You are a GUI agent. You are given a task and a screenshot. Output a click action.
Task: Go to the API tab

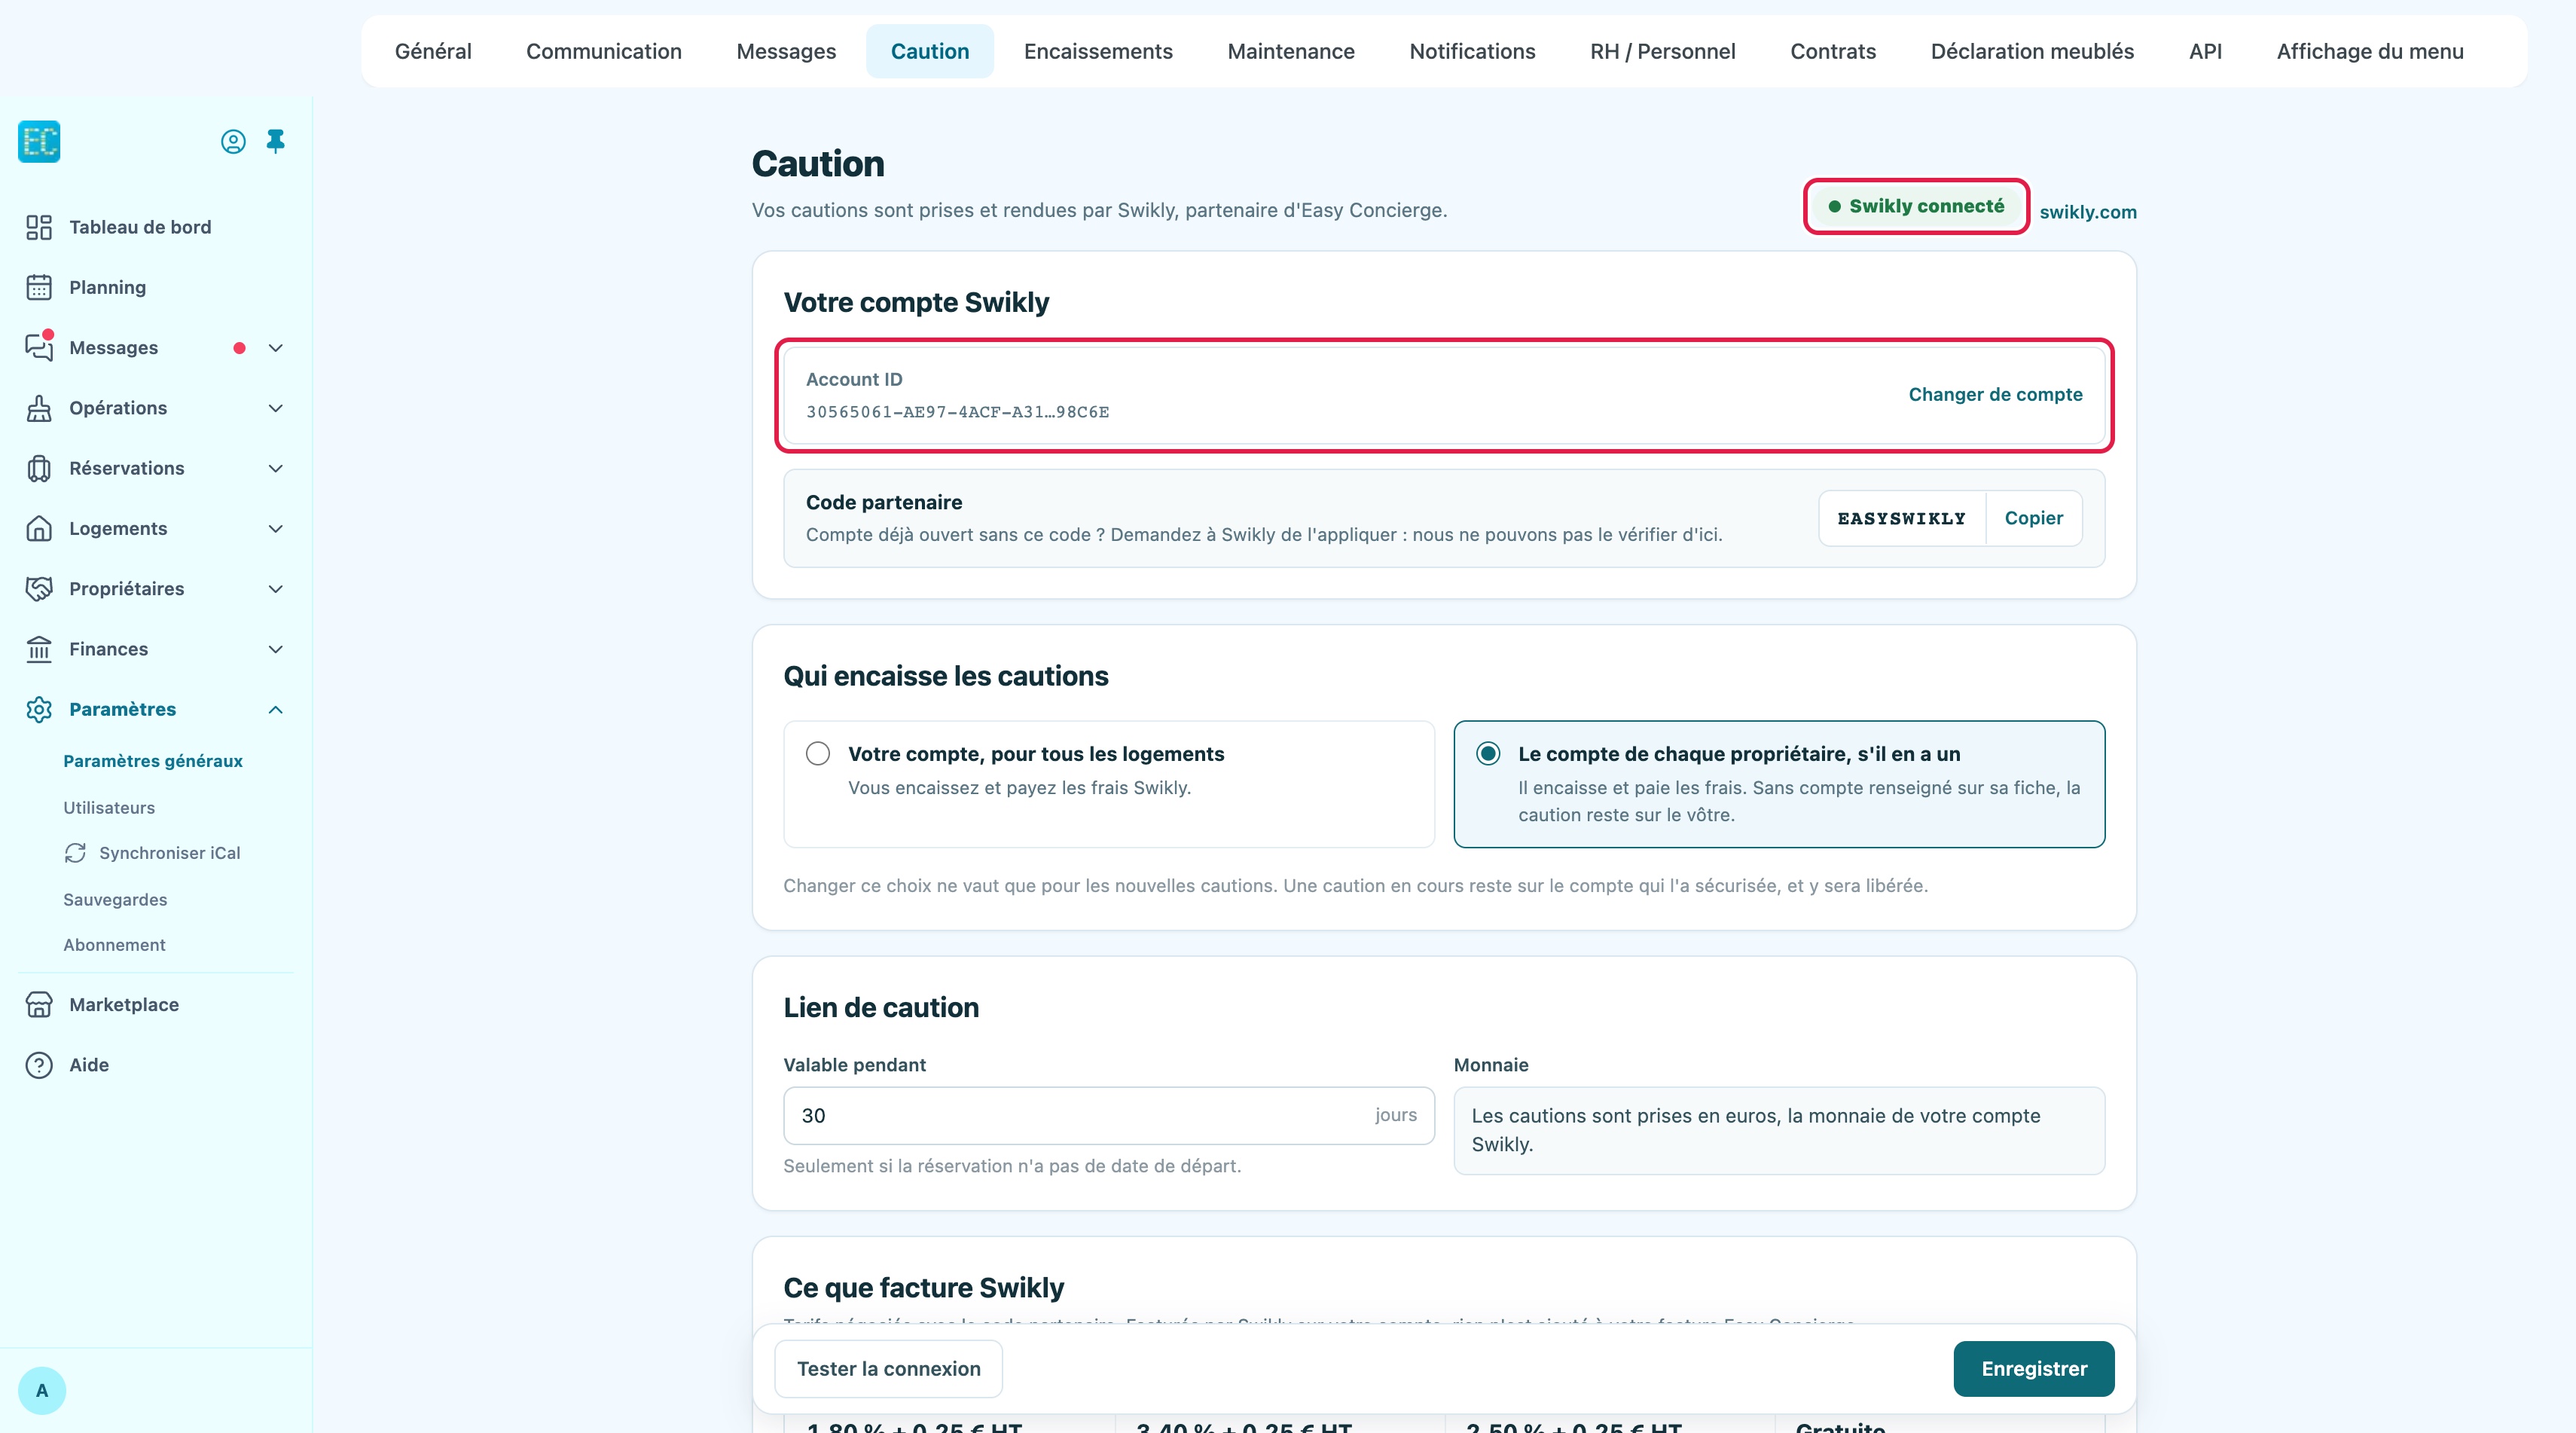coord(2205,51)
